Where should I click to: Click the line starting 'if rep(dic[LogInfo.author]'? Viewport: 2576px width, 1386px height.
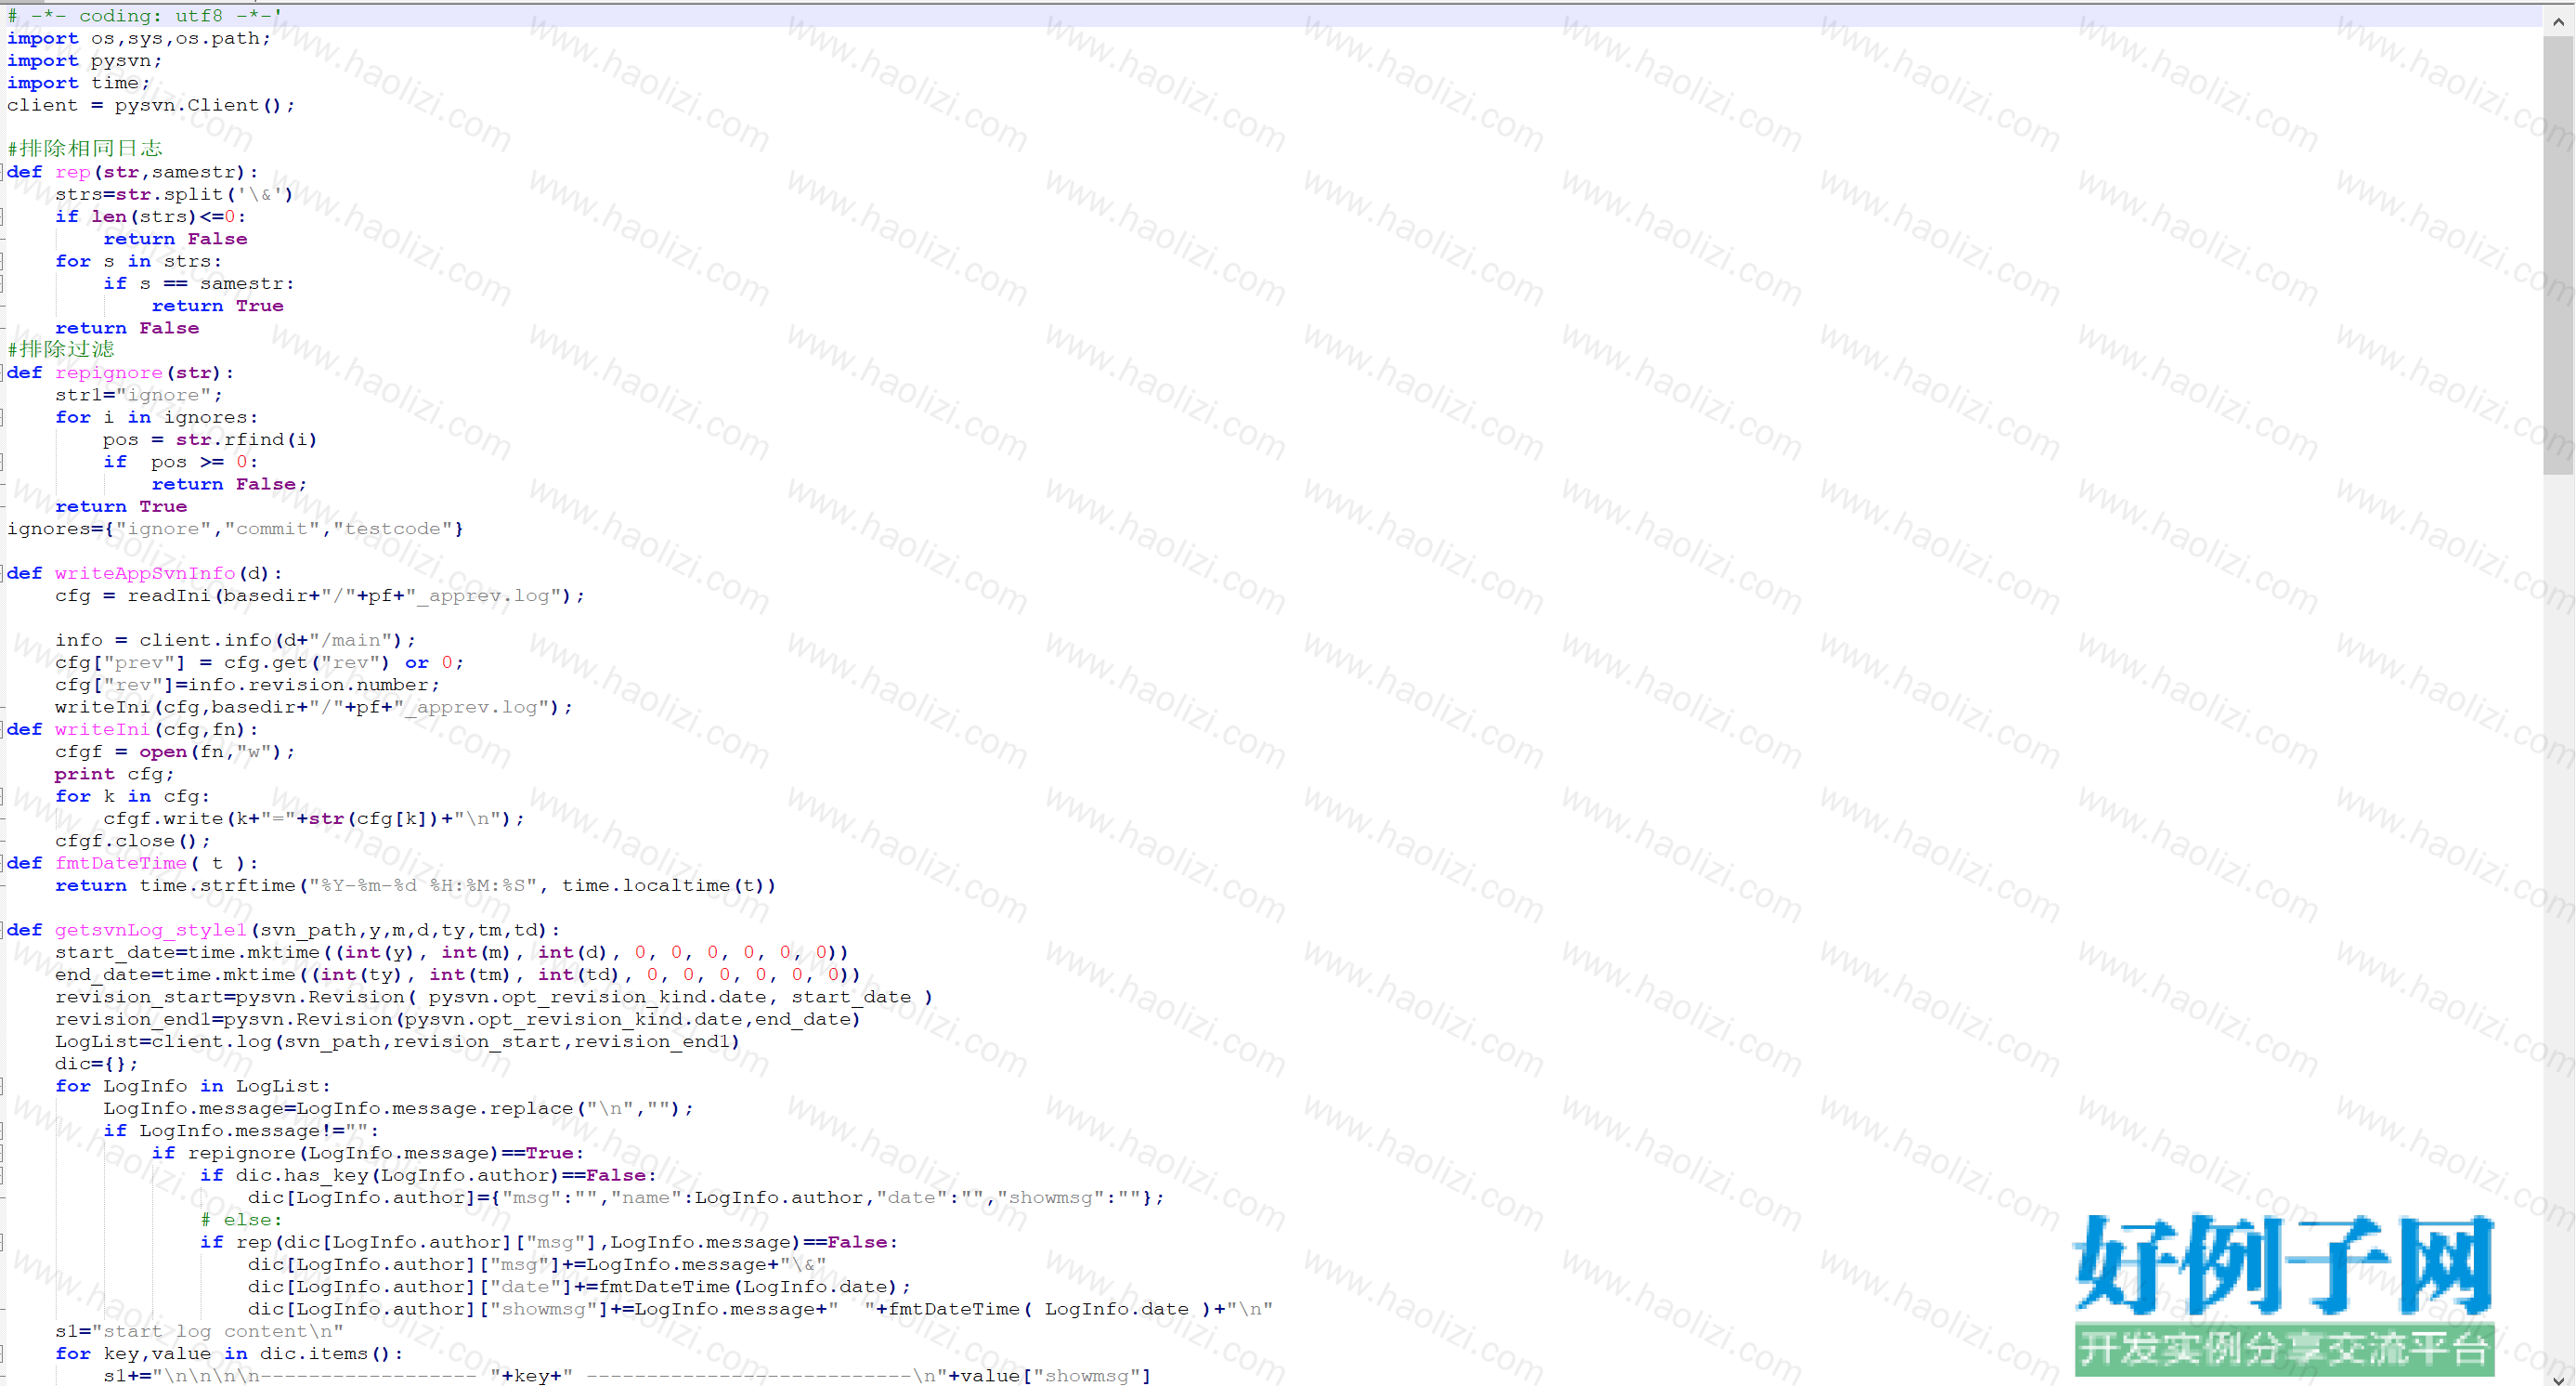548,1242
